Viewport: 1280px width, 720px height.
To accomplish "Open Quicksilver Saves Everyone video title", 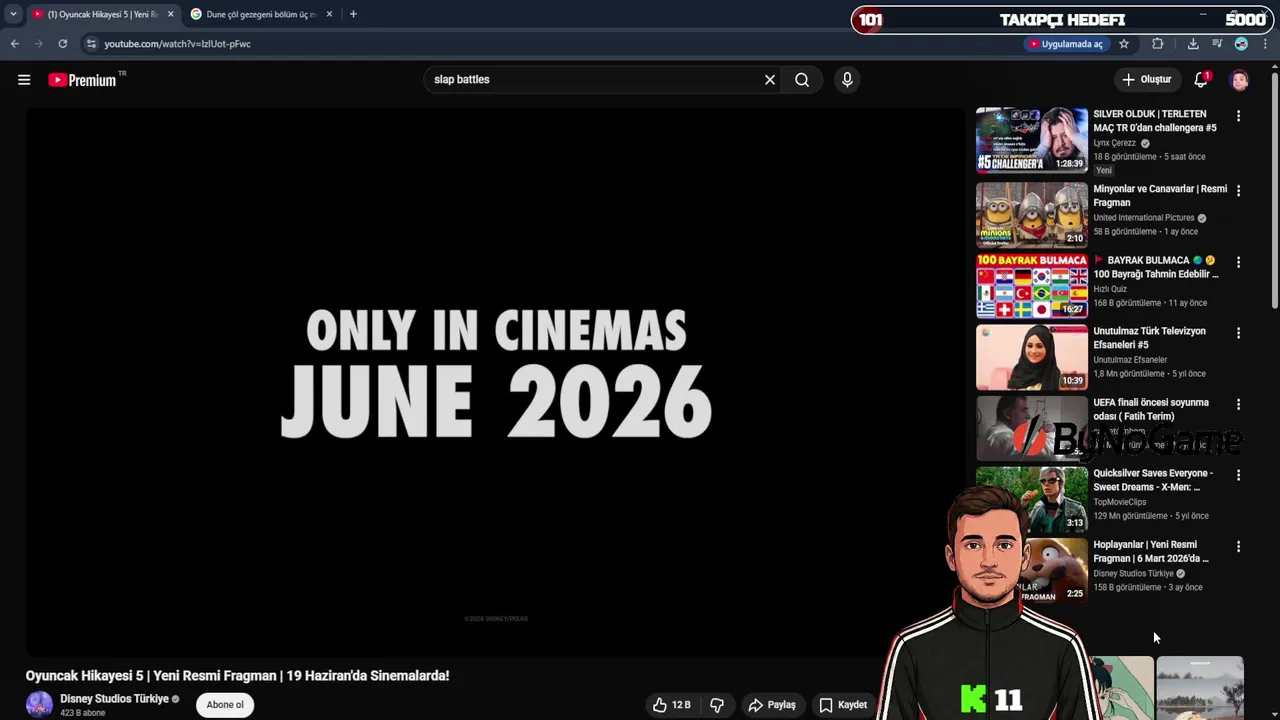I will coord(1153,480).
